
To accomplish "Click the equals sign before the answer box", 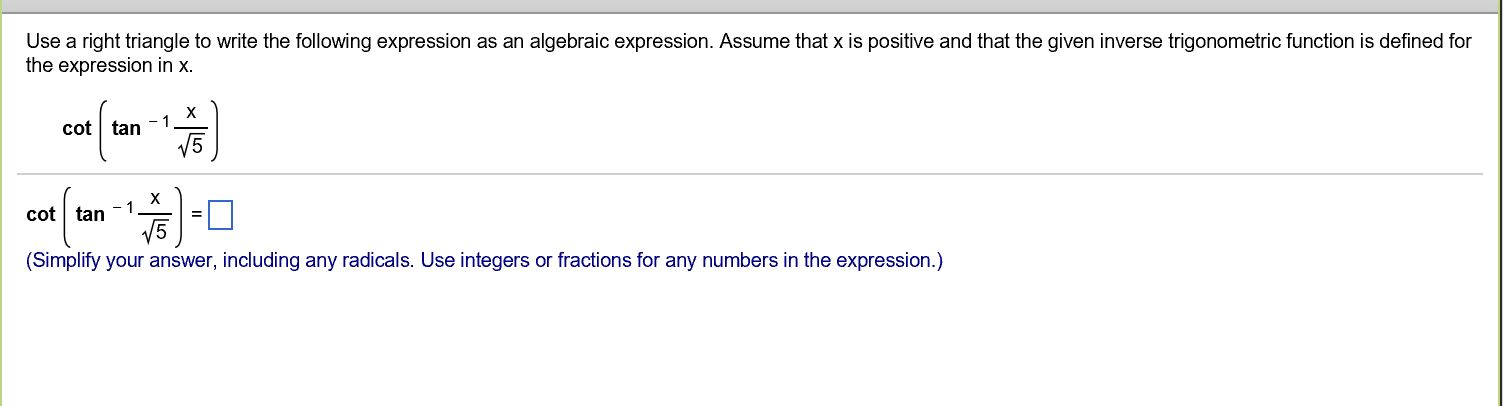I will pyautogui.click(x=197, y=214).
